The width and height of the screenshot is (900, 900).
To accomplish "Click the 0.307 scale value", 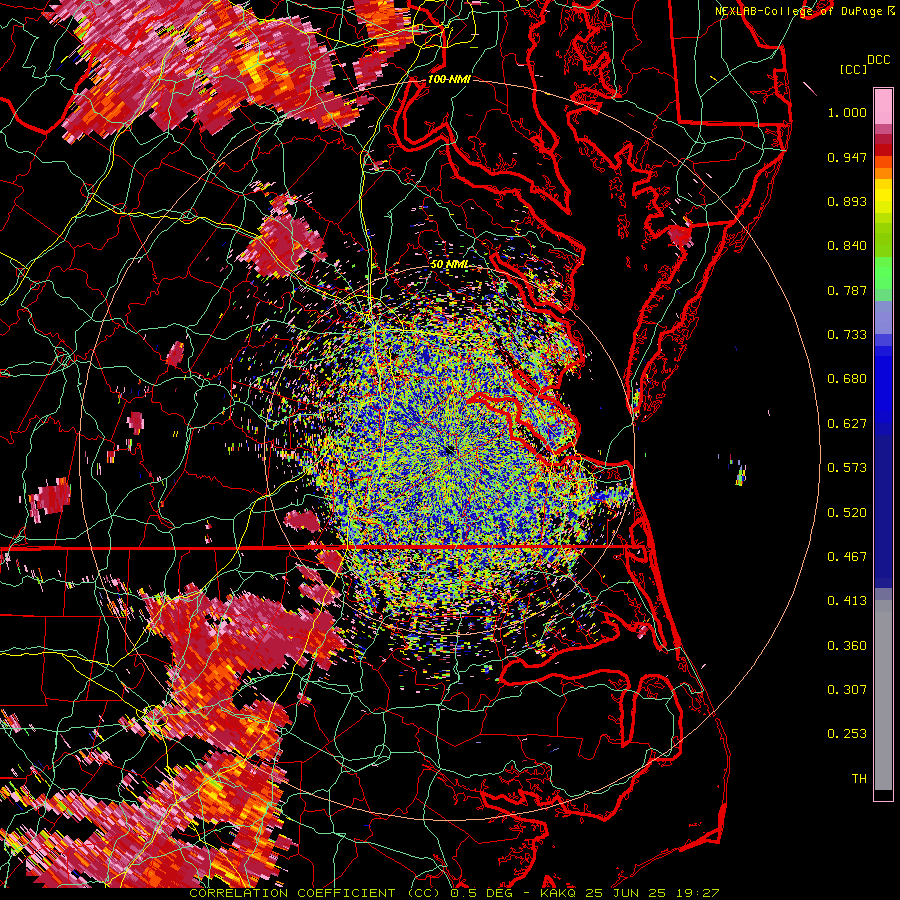I will 847,690.
